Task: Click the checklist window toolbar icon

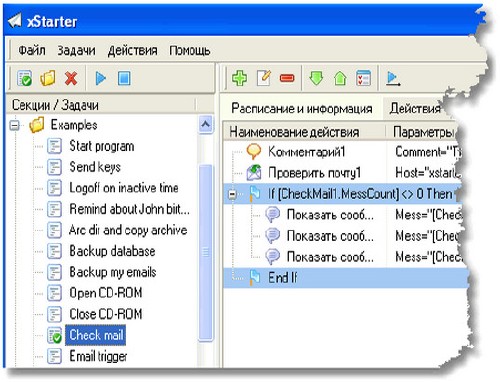Action: click(x=363, y=78)
